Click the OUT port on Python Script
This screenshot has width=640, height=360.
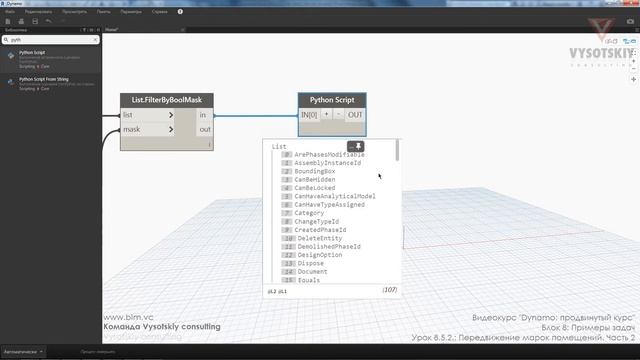tap(355, 115)
